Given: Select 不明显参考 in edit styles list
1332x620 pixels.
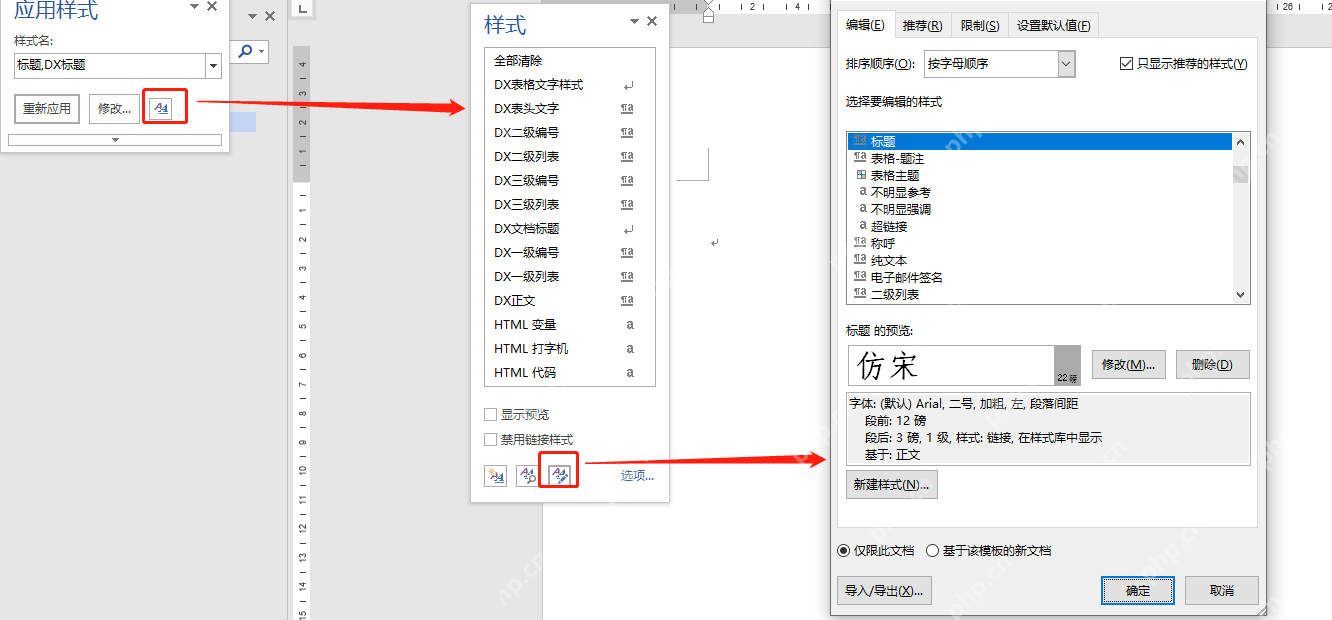Looking at the screenshot, I should (1040, 193).
